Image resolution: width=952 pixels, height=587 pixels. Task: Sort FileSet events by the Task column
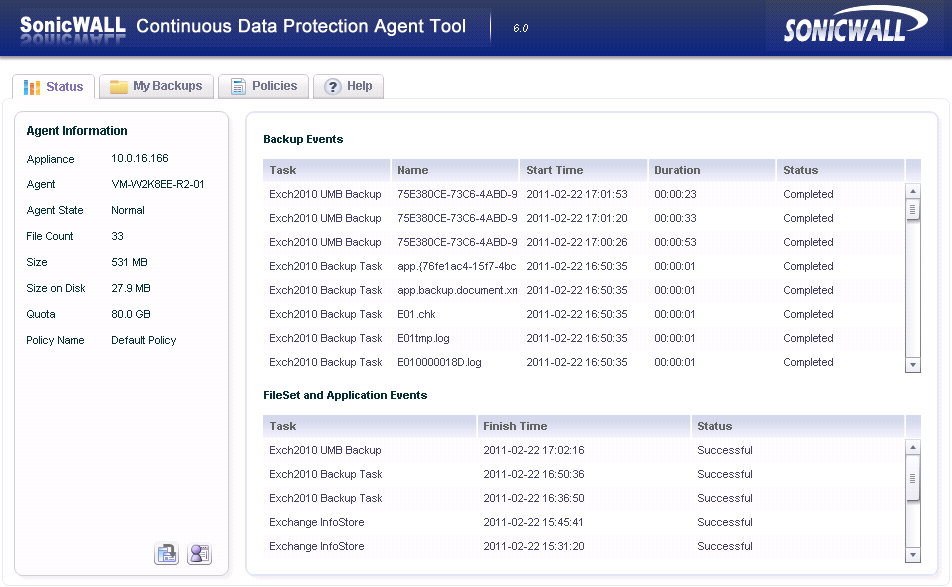pyautogui.click(x=370, y=427)
